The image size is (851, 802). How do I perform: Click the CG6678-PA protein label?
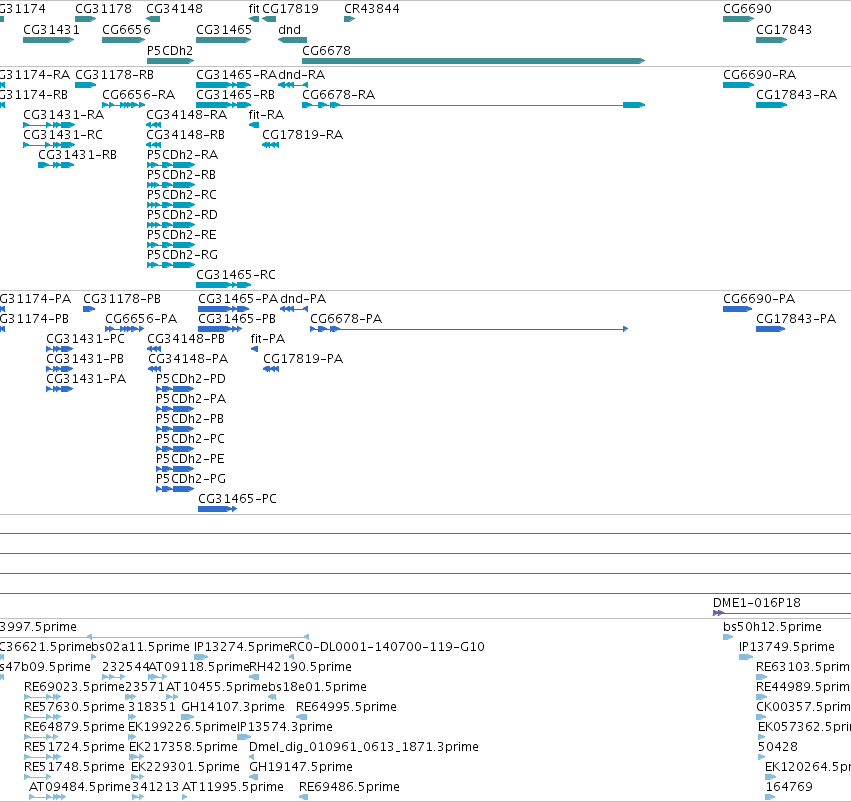[346, 319]
